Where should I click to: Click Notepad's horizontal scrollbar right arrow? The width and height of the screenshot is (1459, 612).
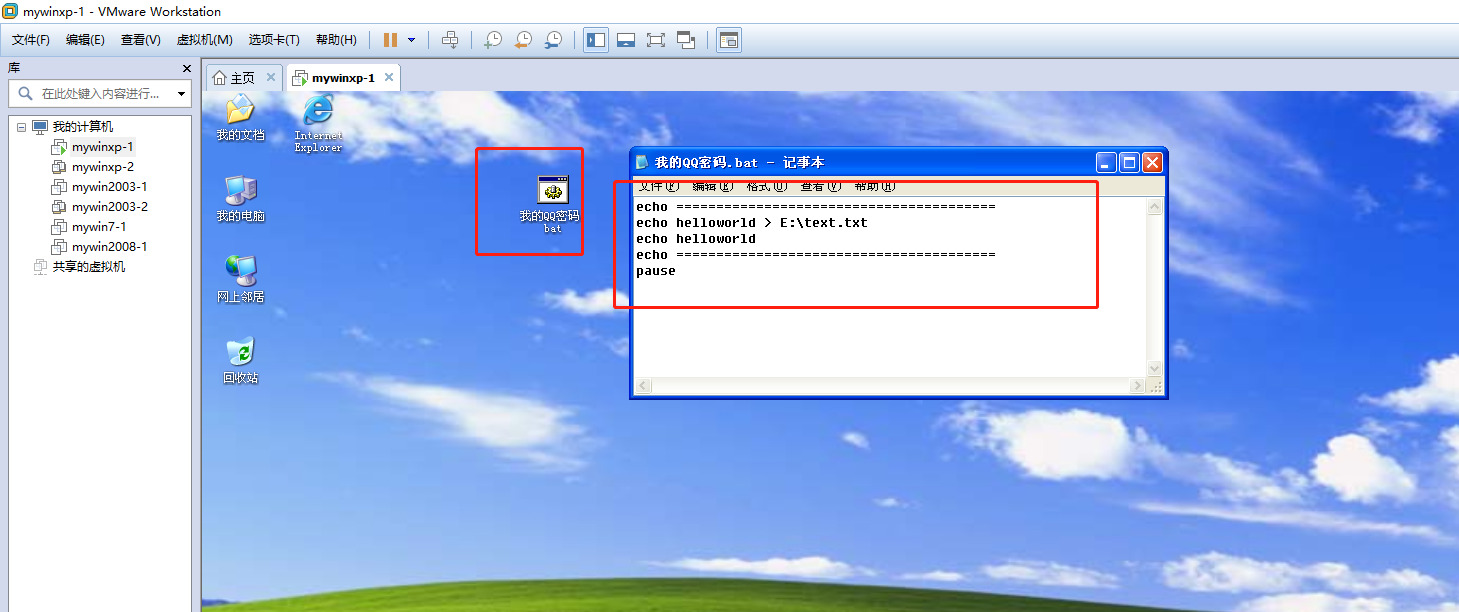pyautogui.click(x=1138, y=386)
